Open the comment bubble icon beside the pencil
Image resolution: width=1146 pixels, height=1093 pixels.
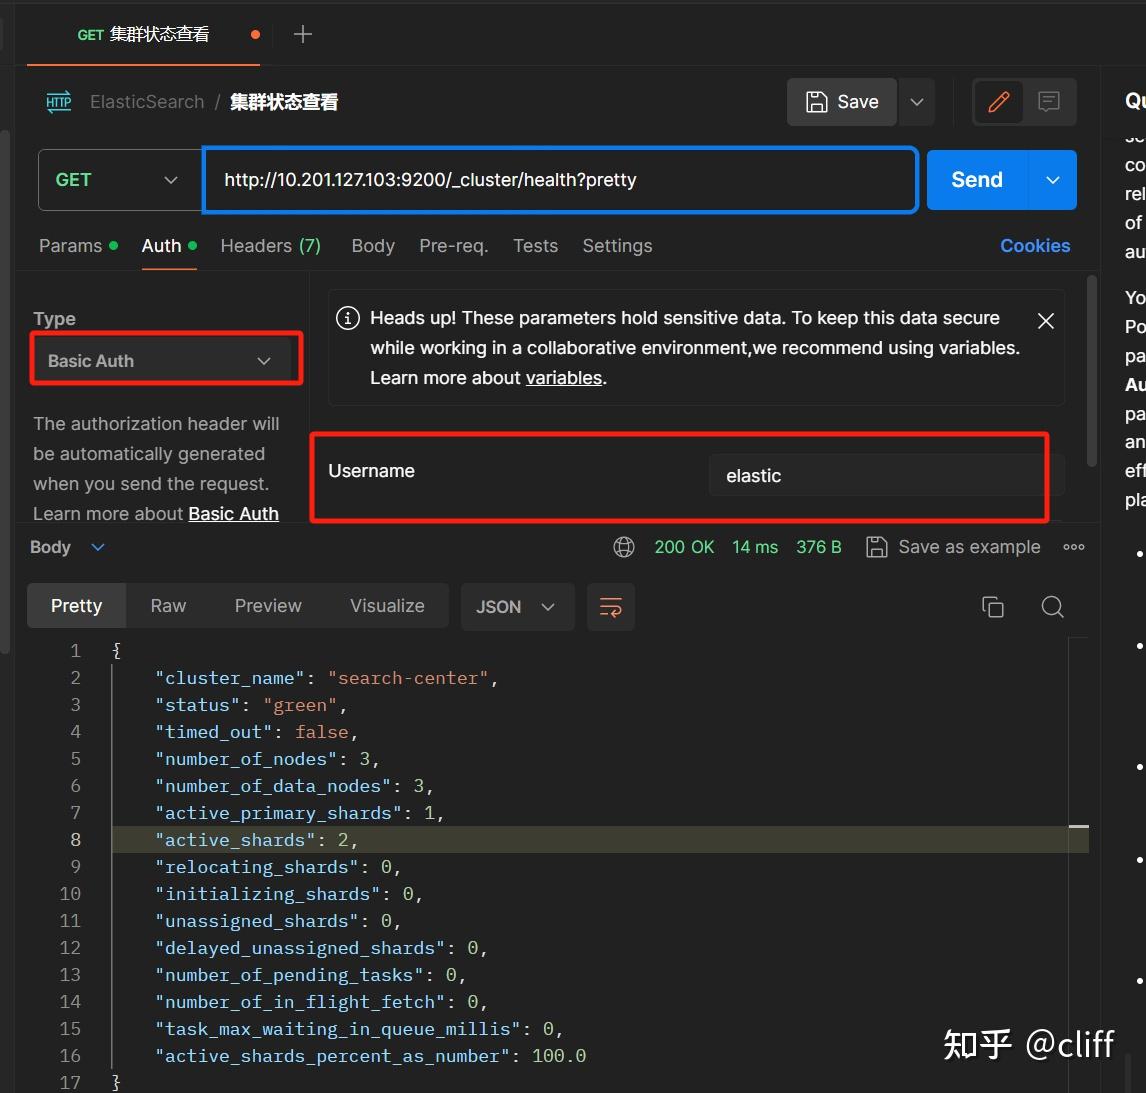1048,101
